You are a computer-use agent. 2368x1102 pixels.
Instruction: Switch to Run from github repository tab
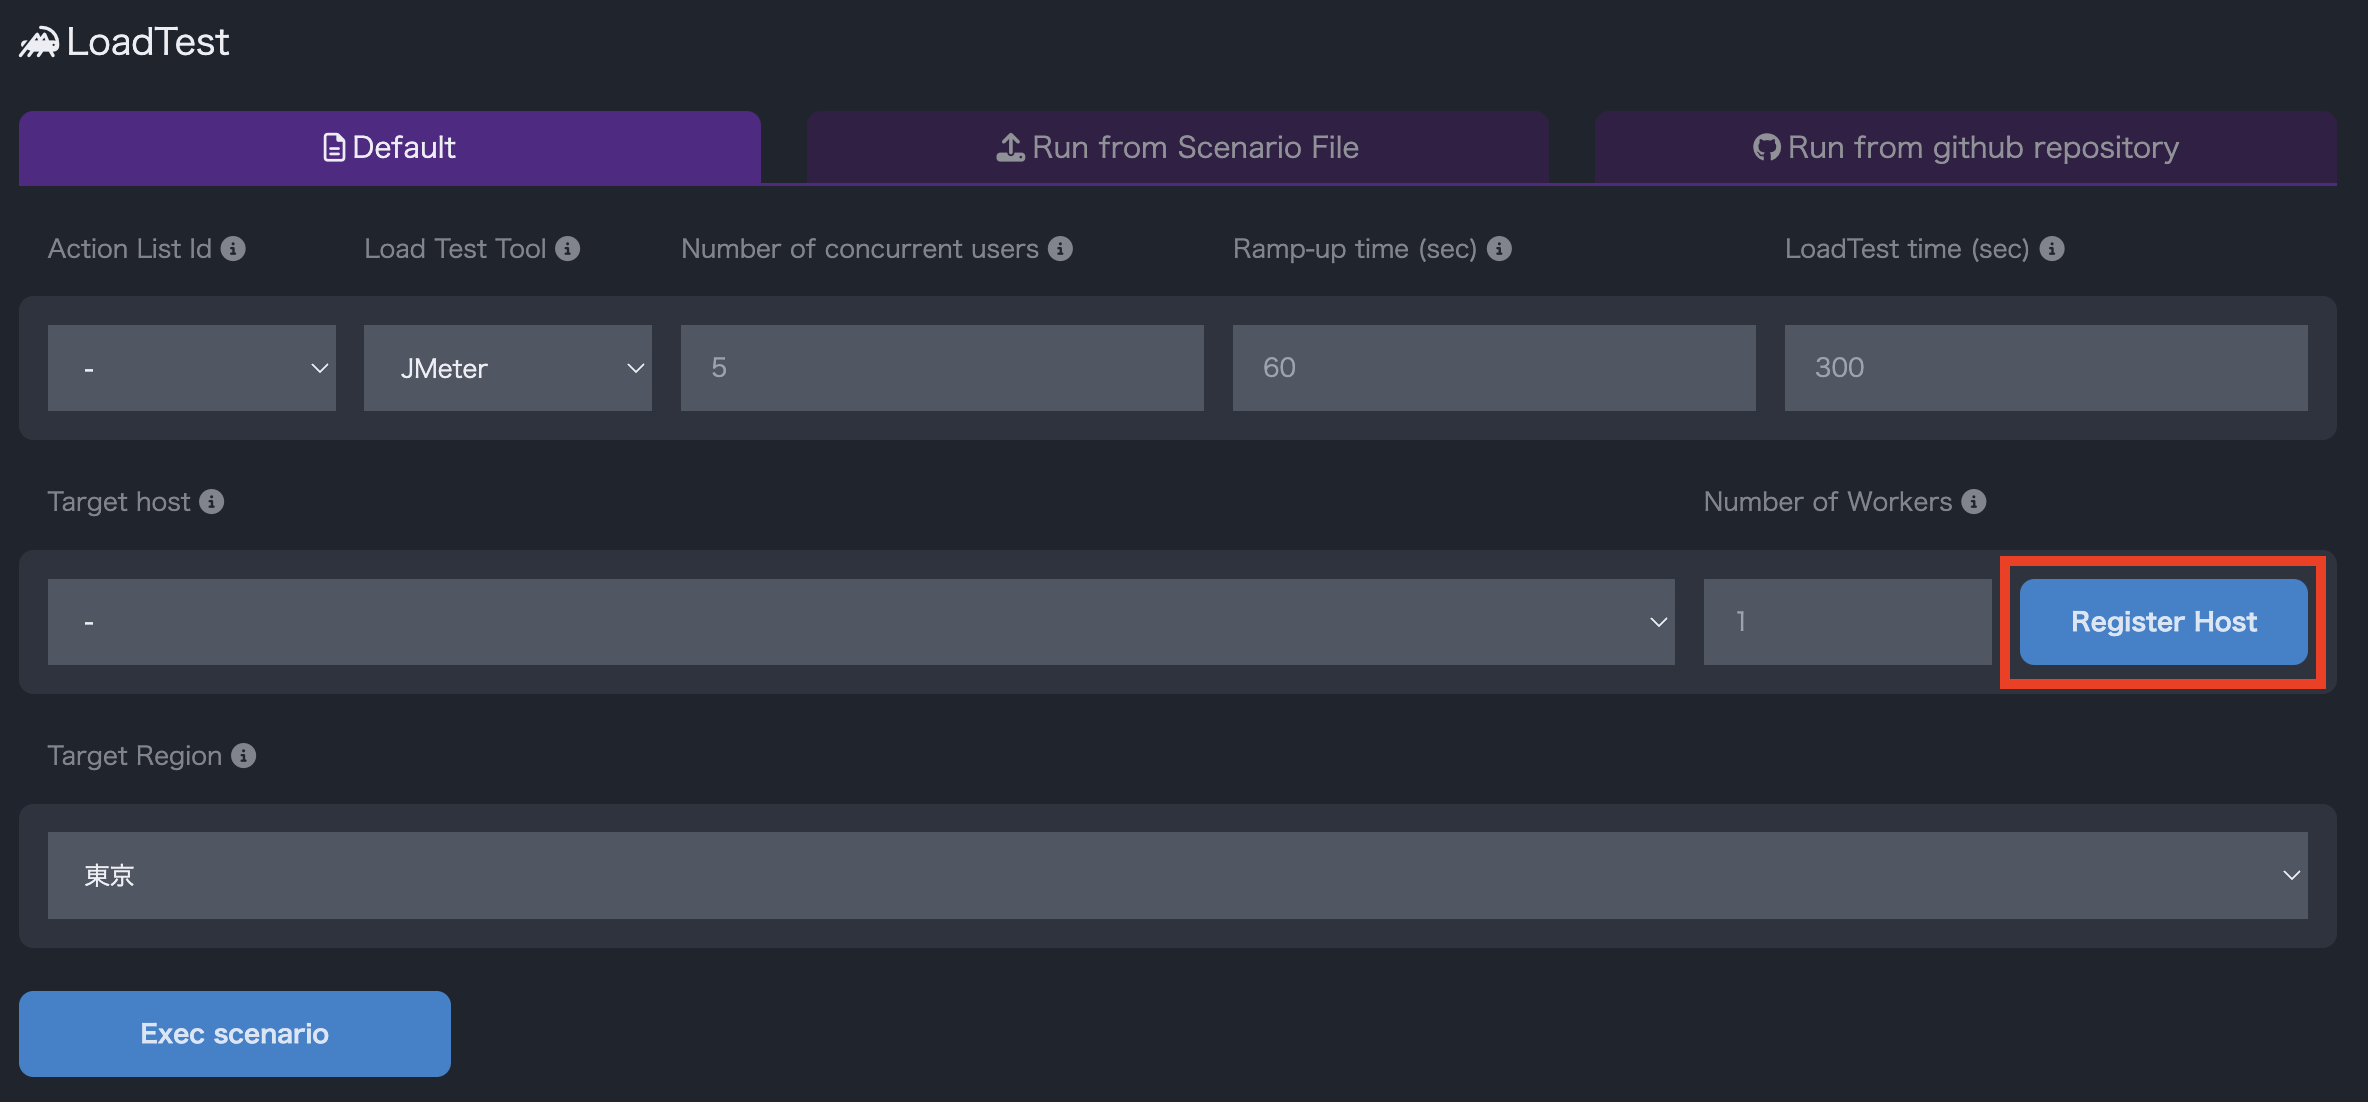pos(1965,148)
